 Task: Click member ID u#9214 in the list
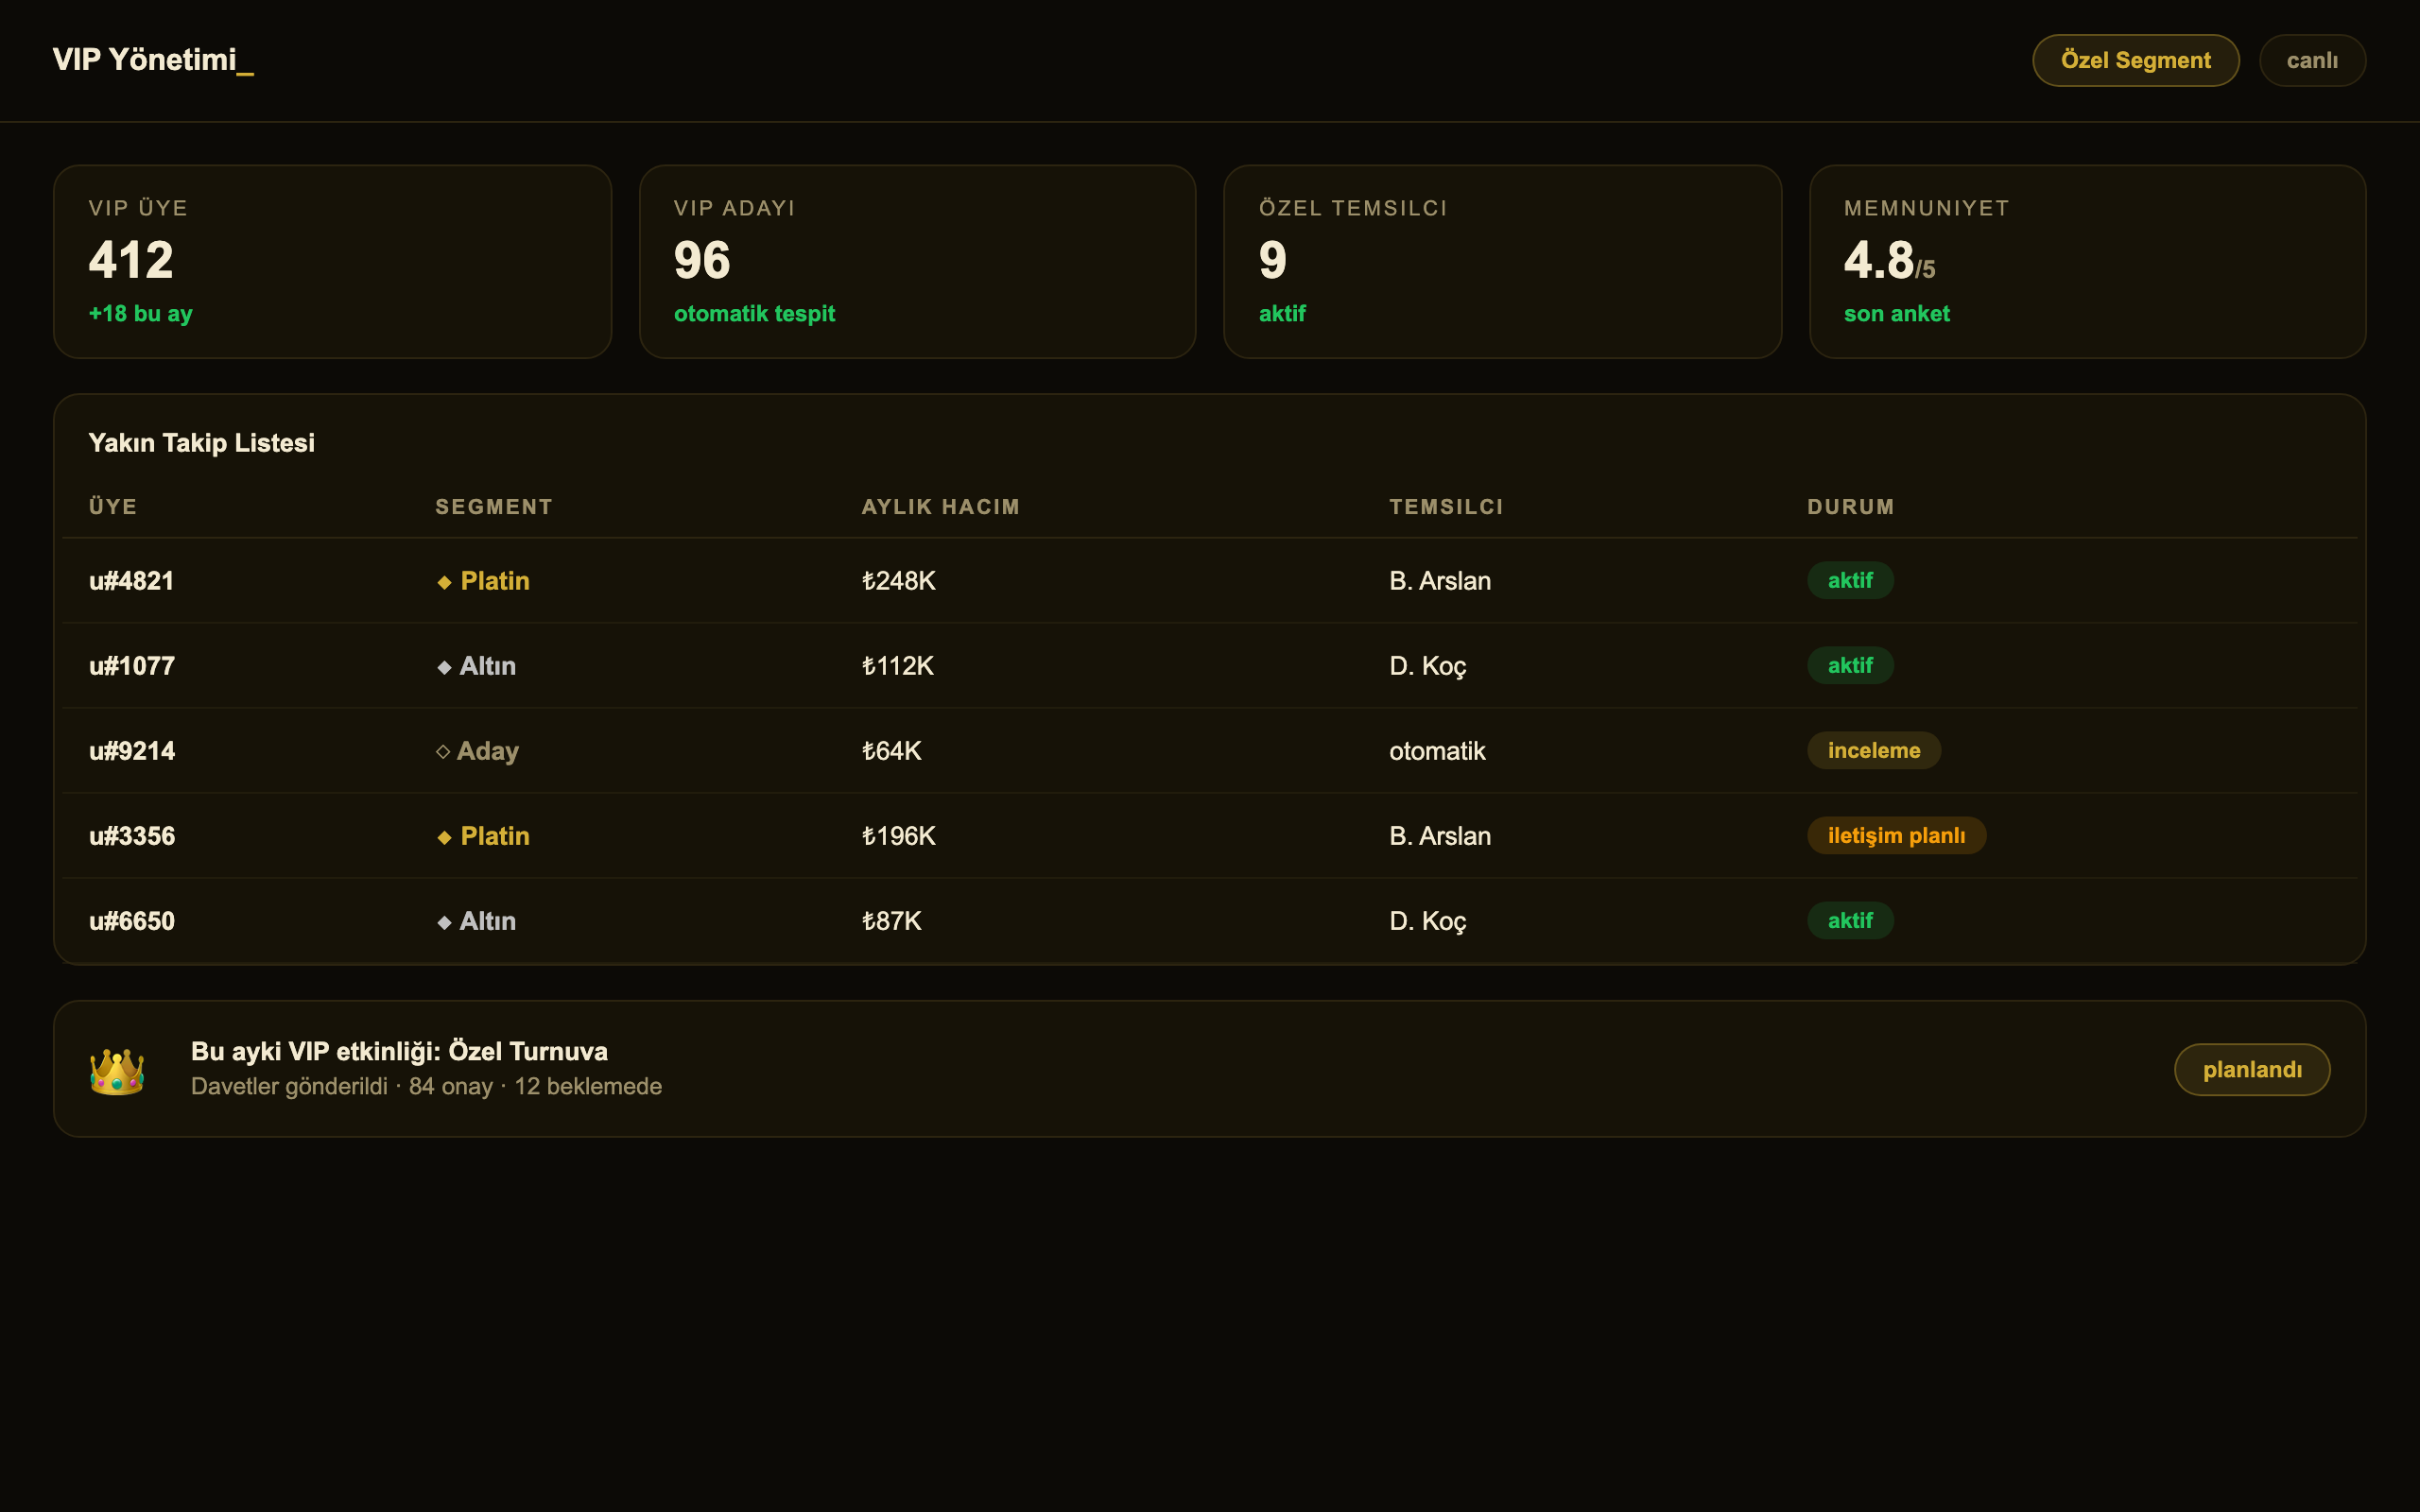(x=132, y=751)
